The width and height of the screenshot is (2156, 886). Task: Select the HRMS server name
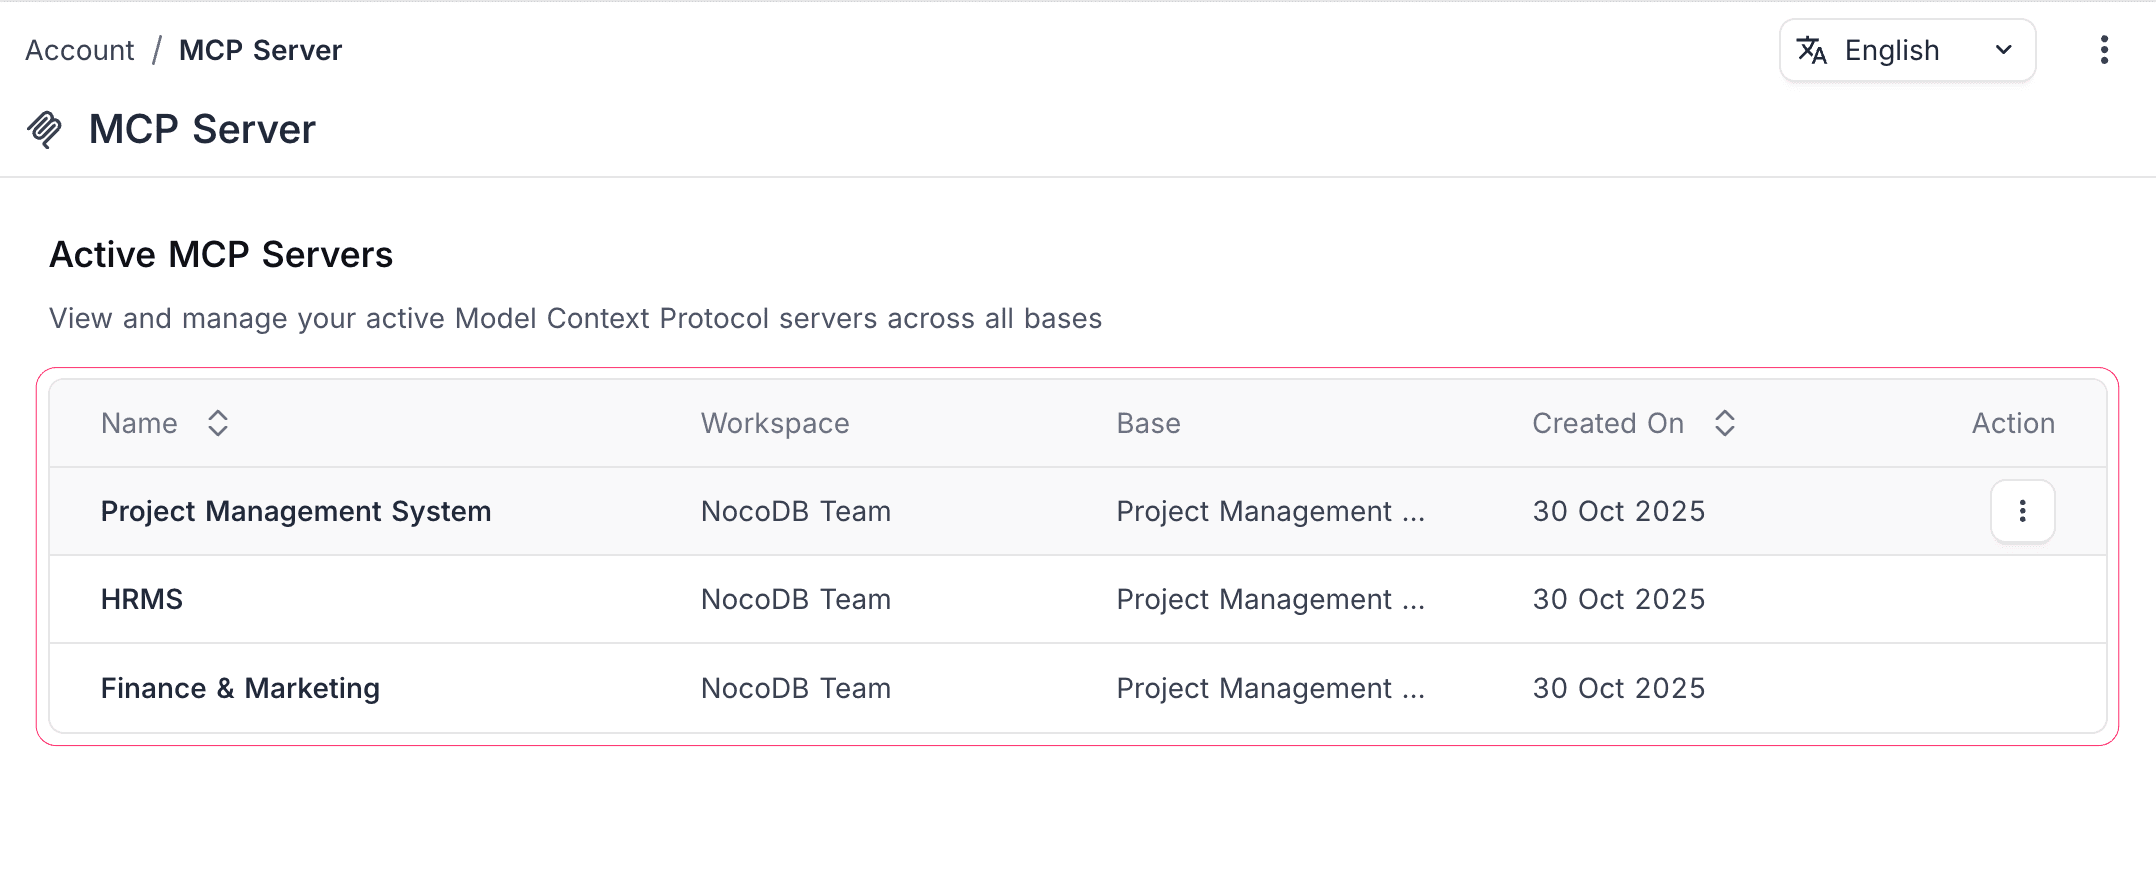(142, 599)
